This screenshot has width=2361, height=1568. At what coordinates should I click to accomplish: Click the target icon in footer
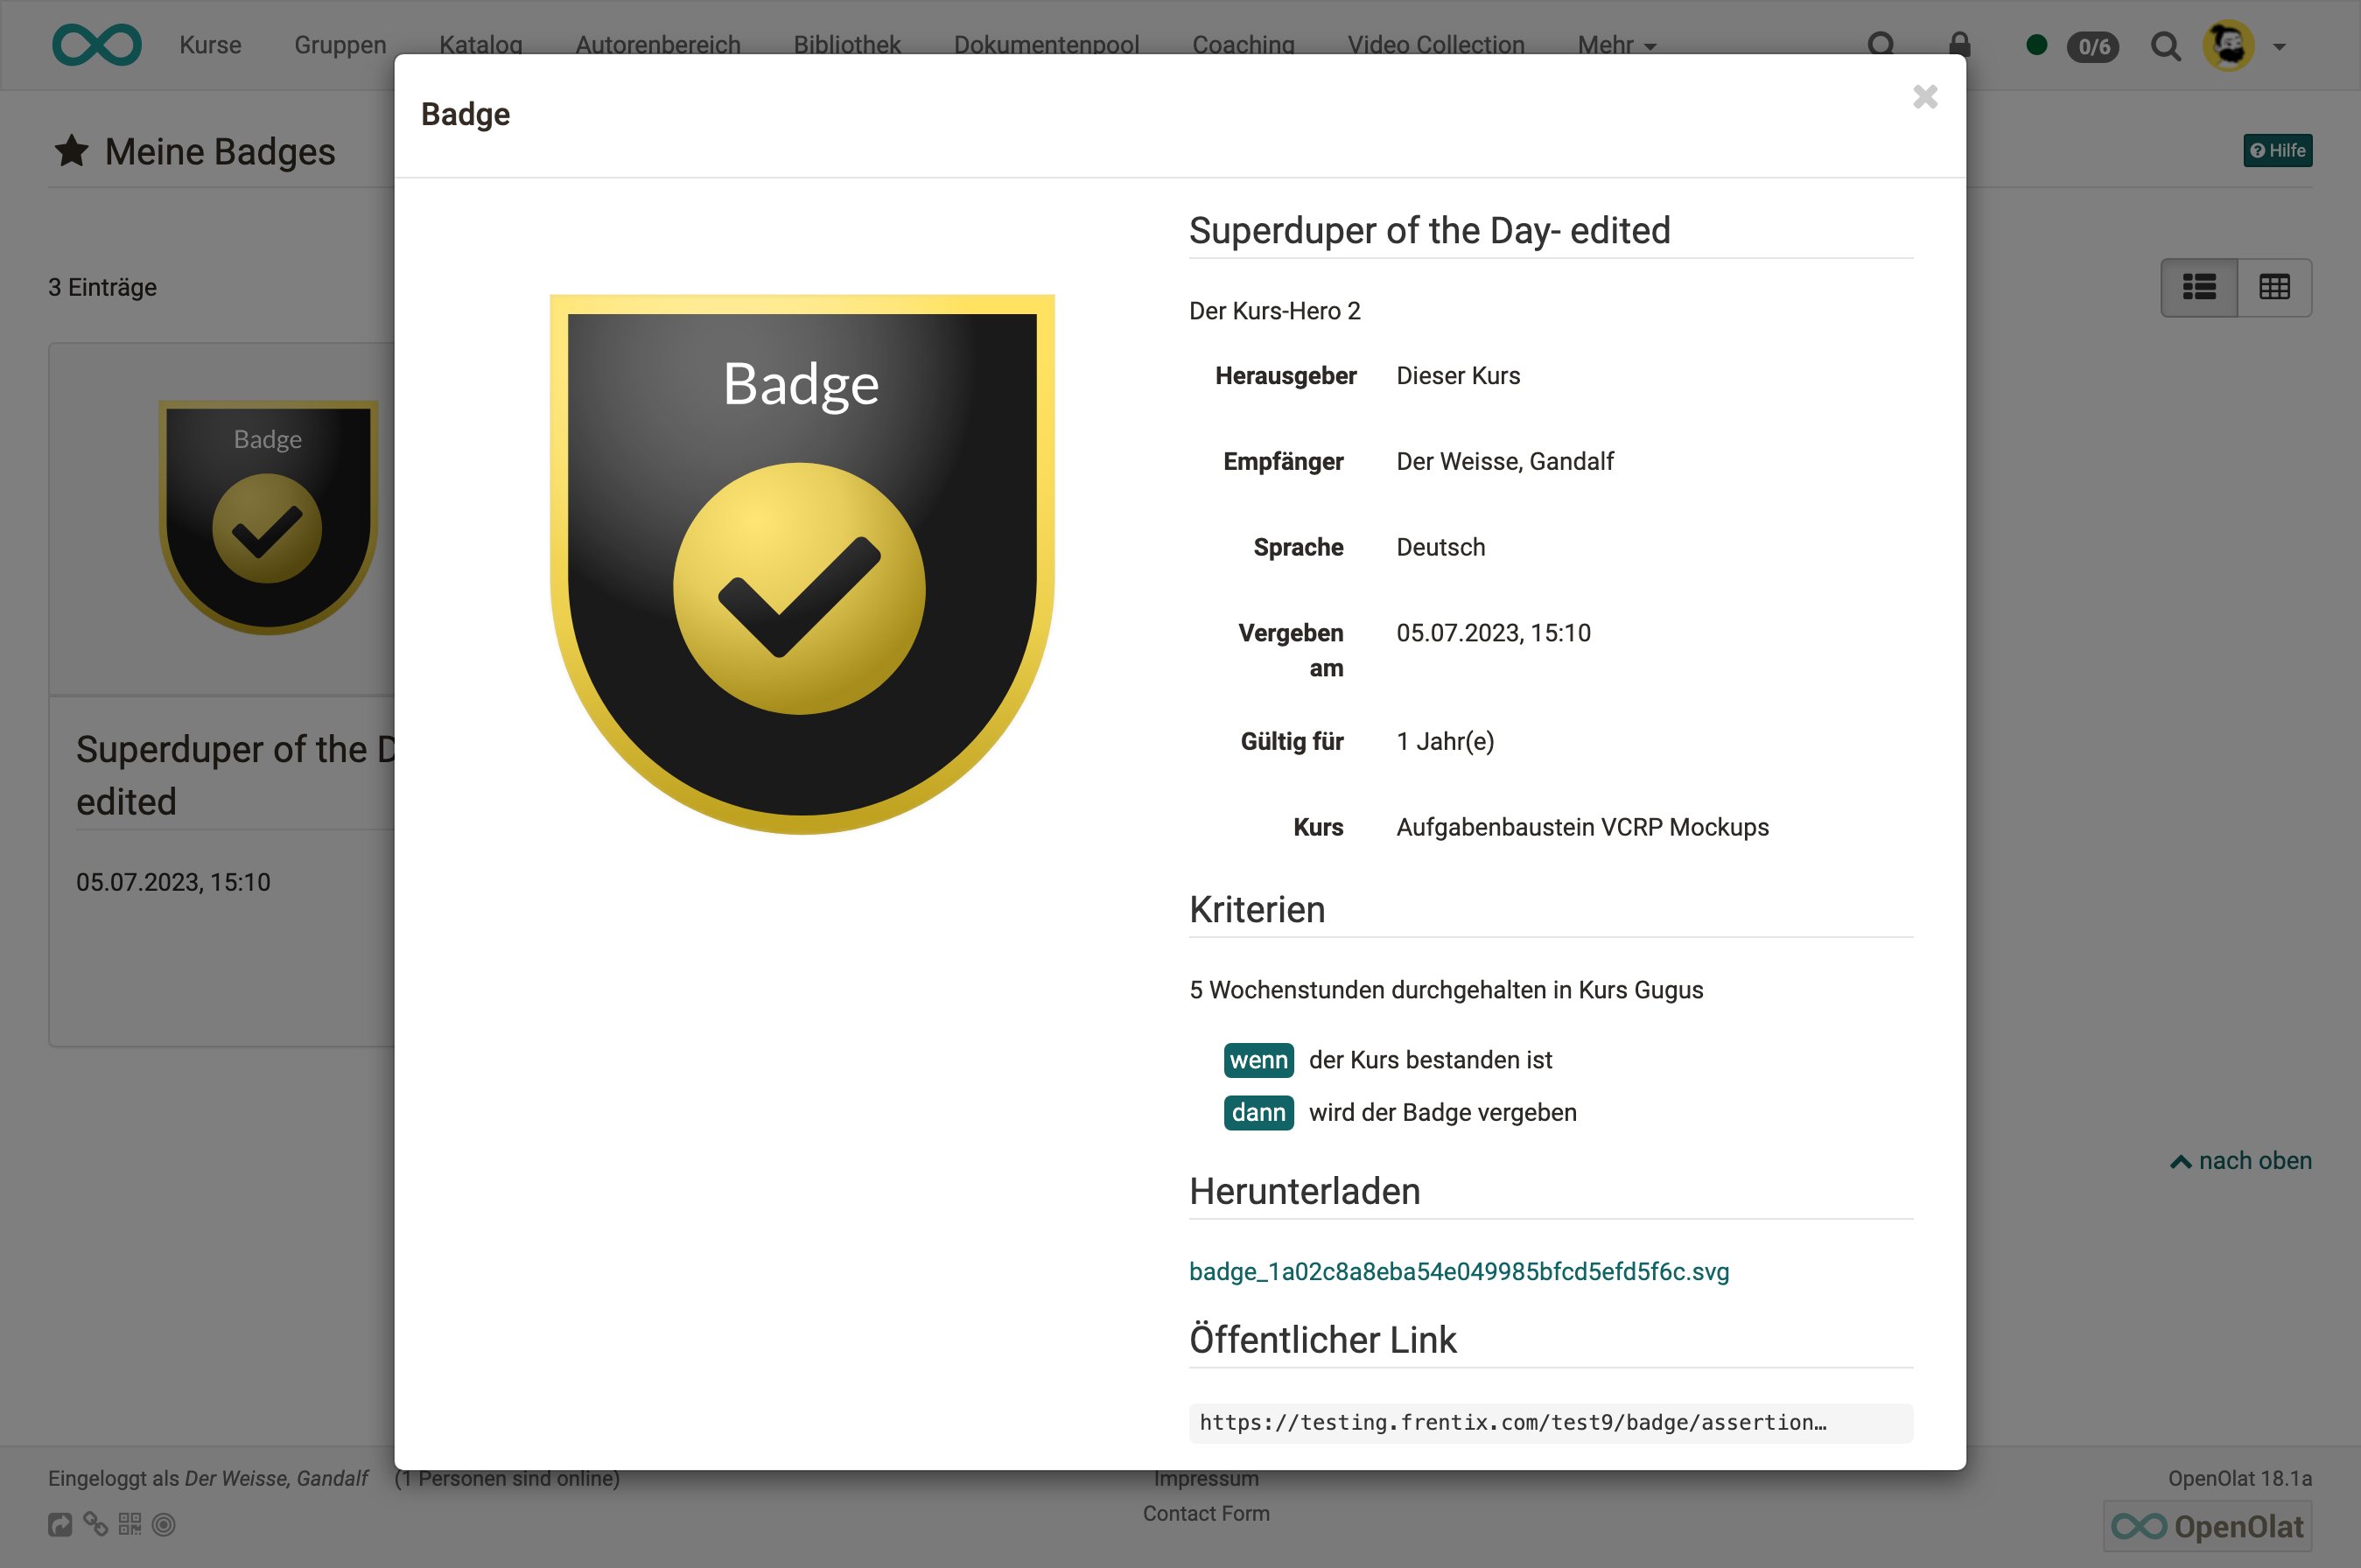tap(163, 1525)
